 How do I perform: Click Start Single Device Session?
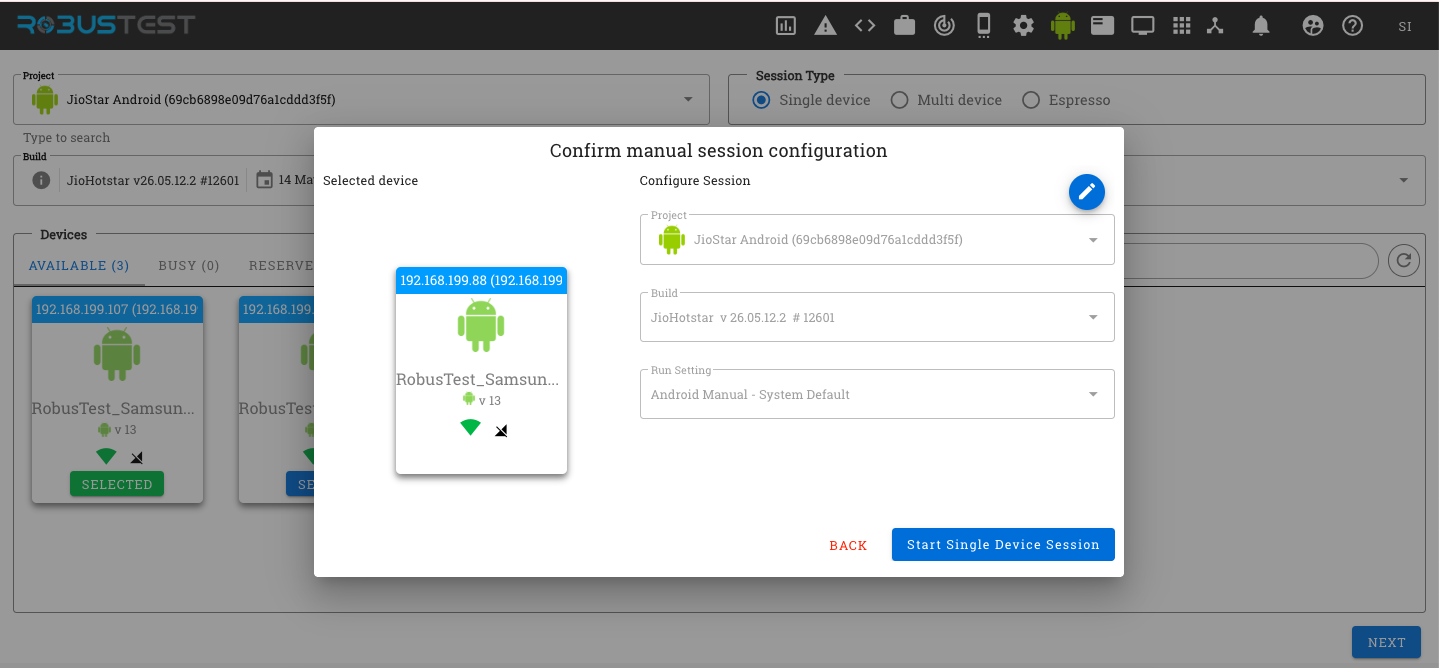click(x=1003, y=545)
